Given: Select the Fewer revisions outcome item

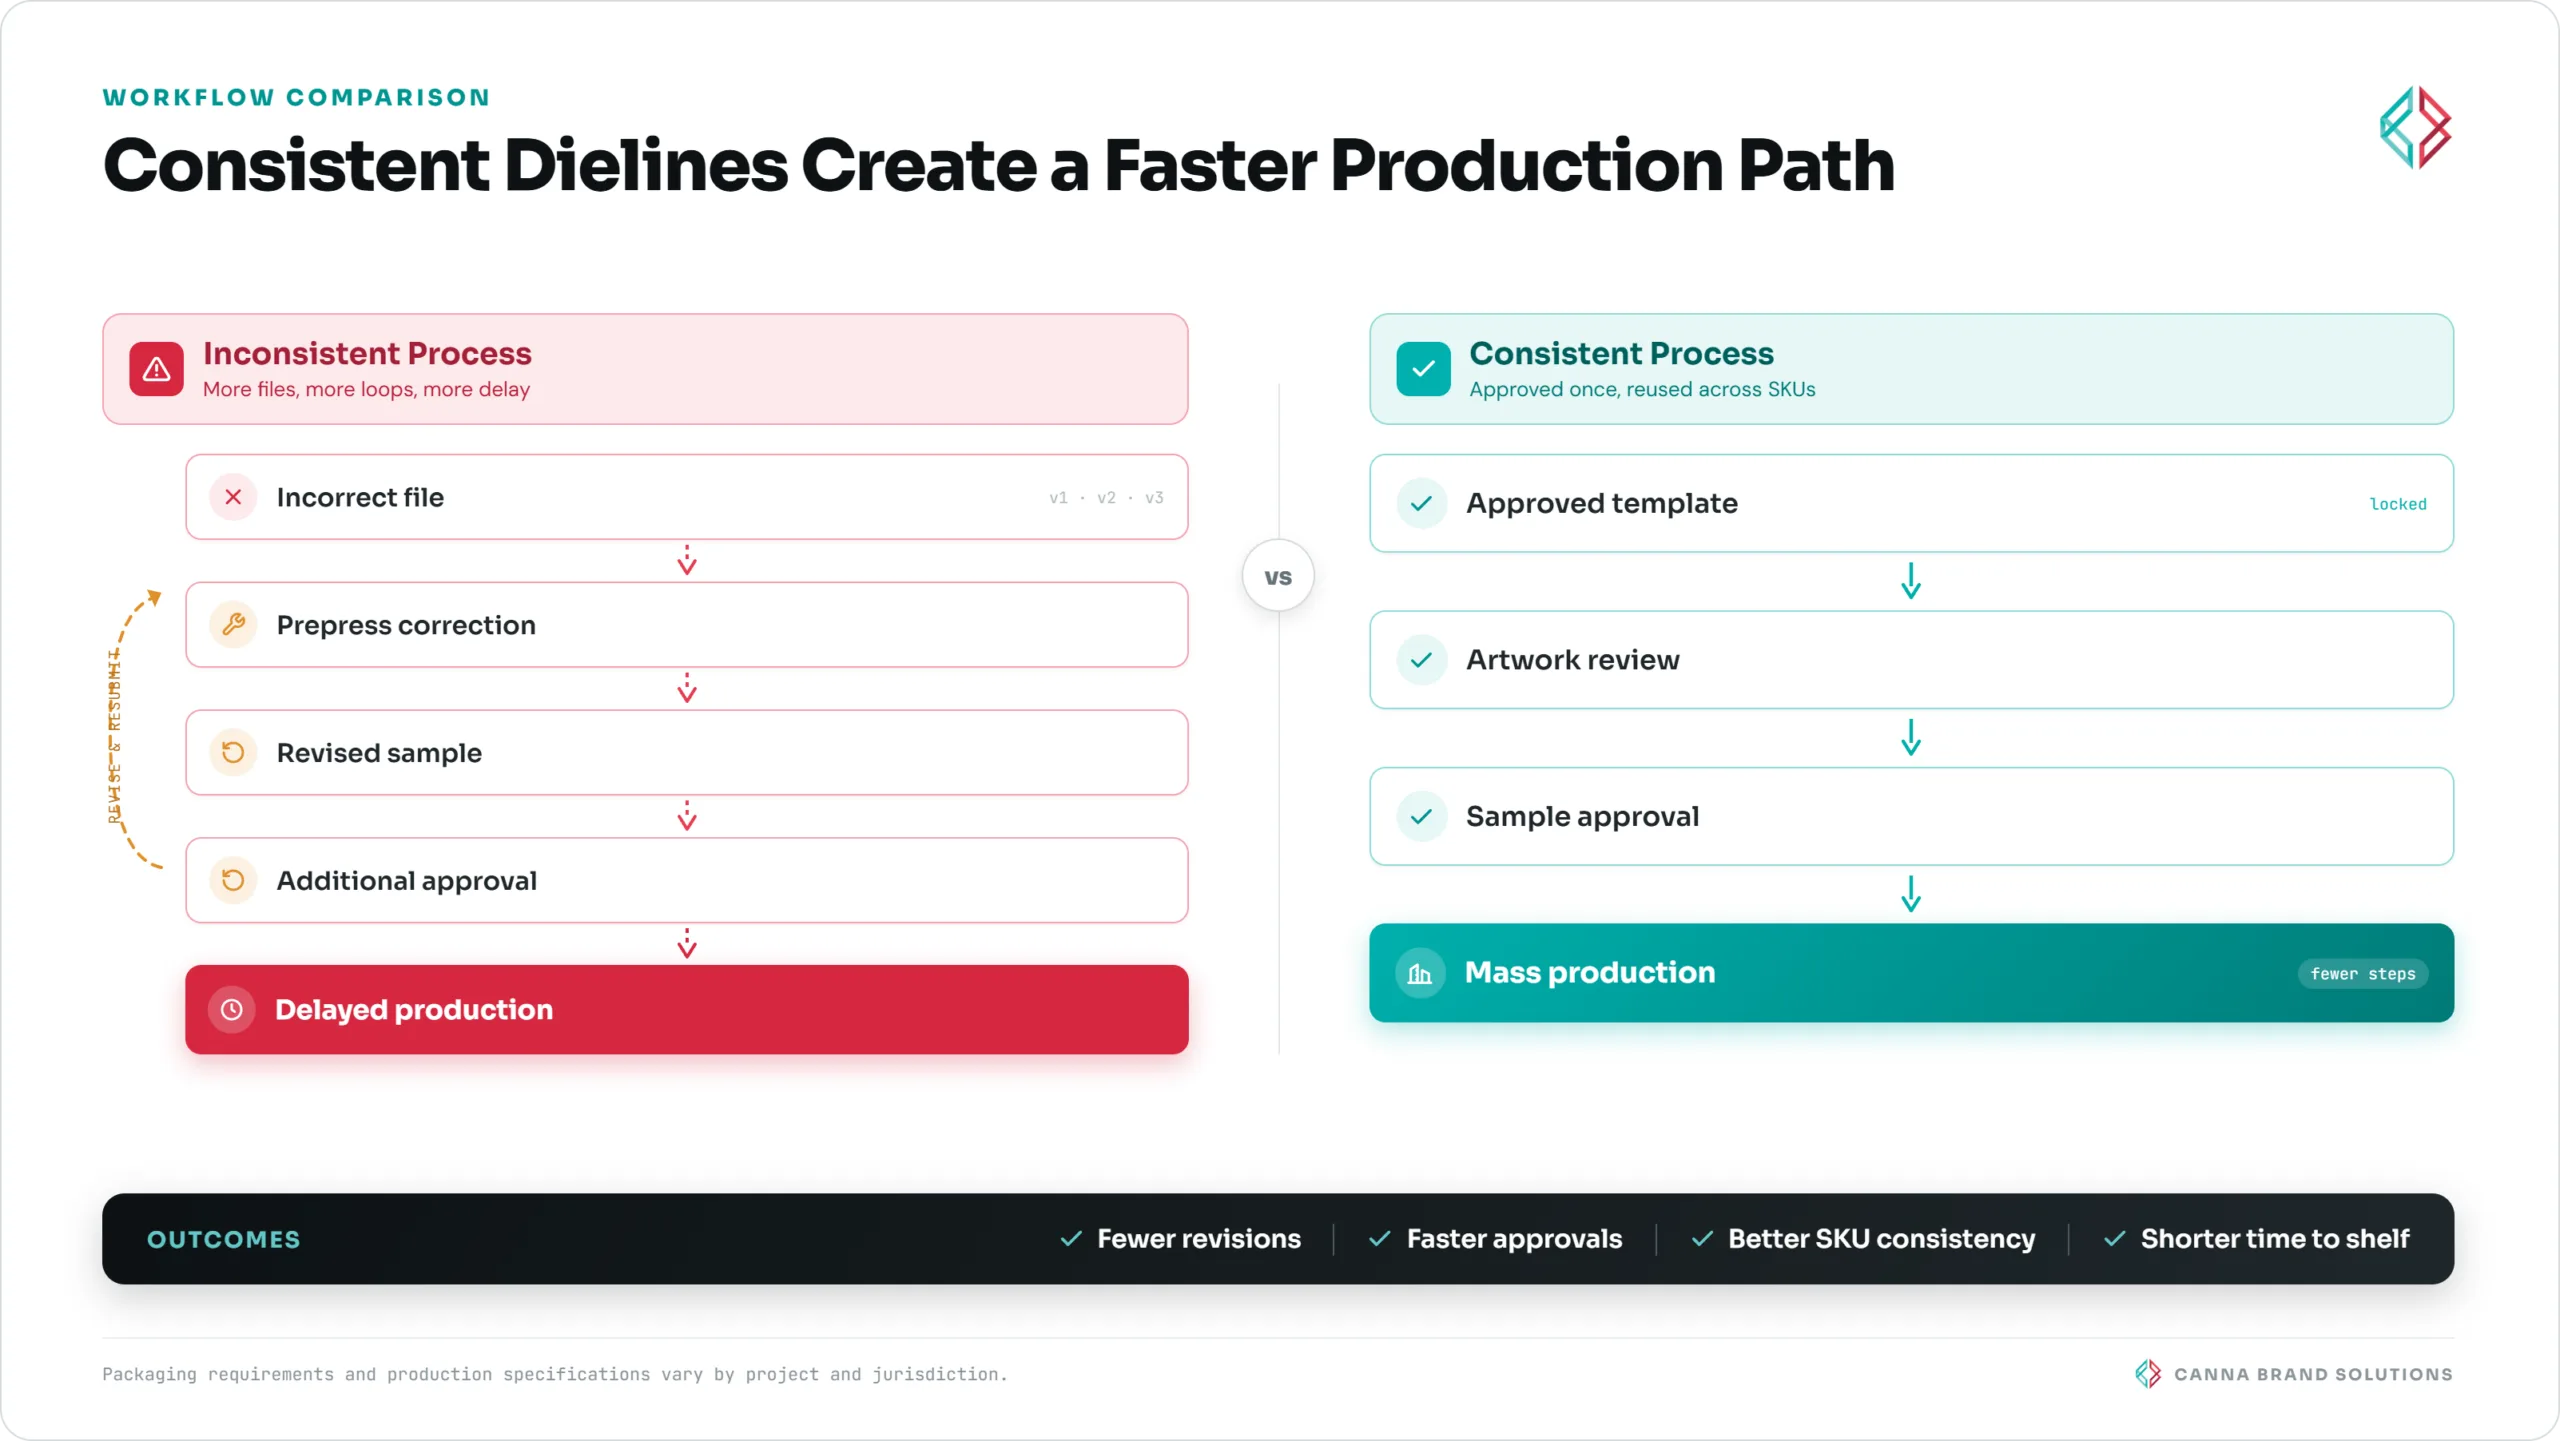Looking at the screenshot, I should [x=1180, y=1239].
